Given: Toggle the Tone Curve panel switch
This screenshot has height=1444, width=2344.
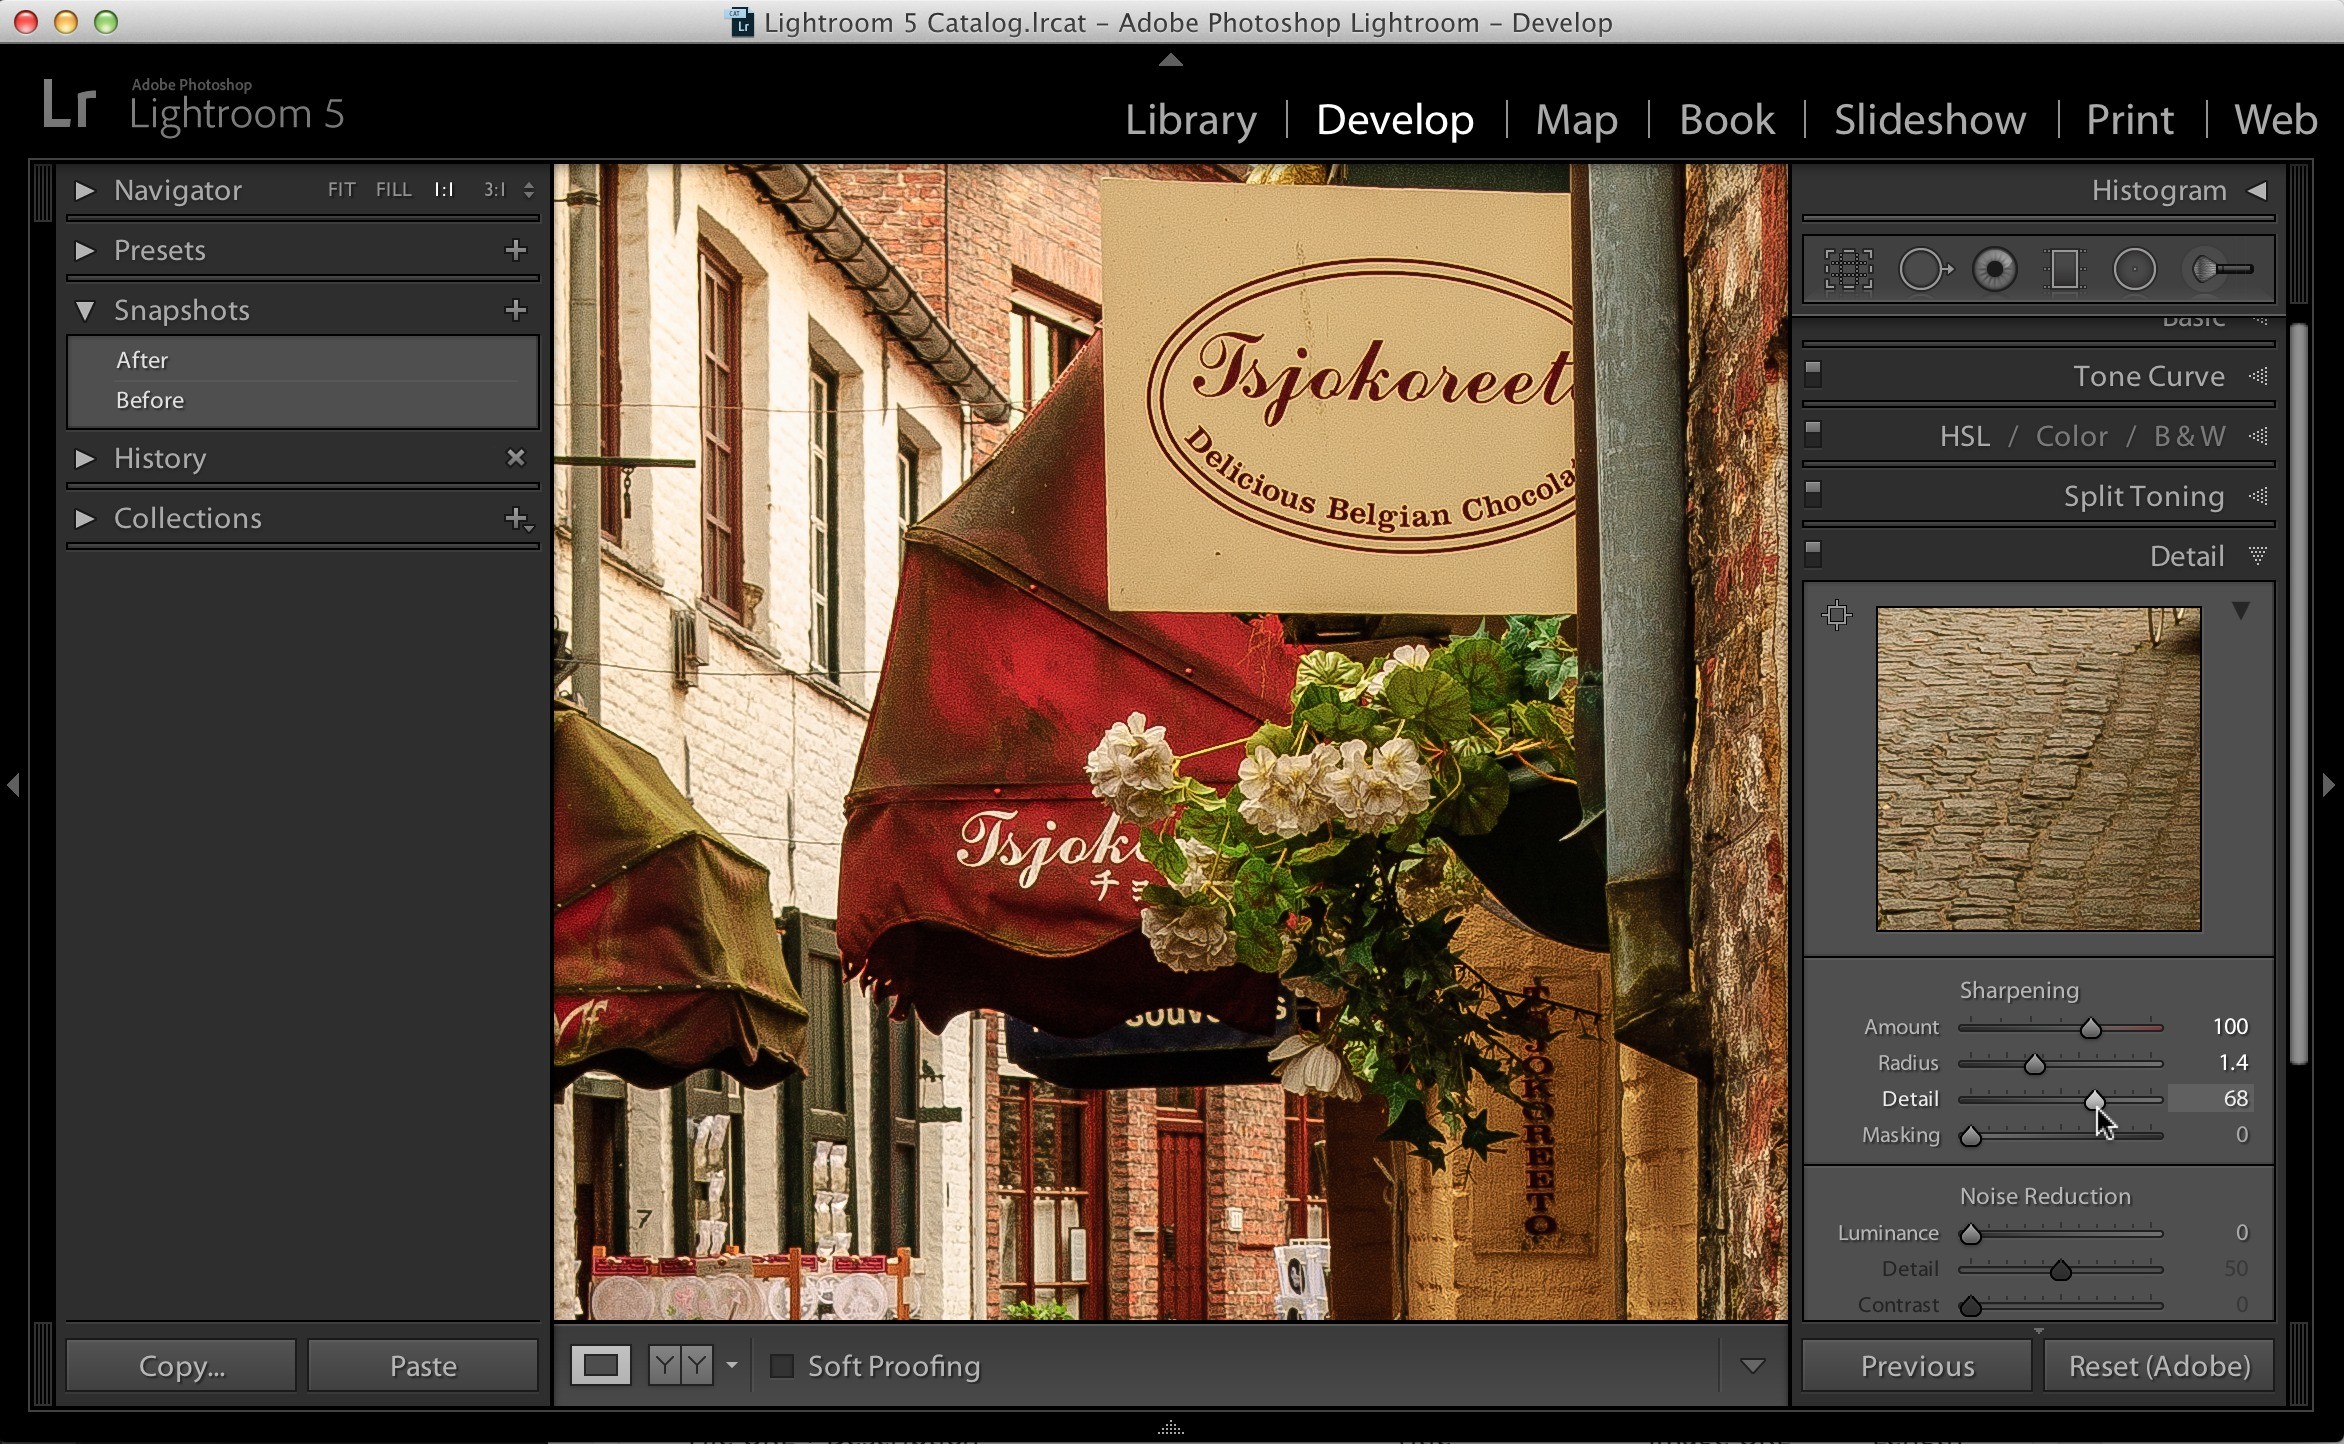Looking at the screenshot, I should pyautogui.click(x=1813, y=375).
